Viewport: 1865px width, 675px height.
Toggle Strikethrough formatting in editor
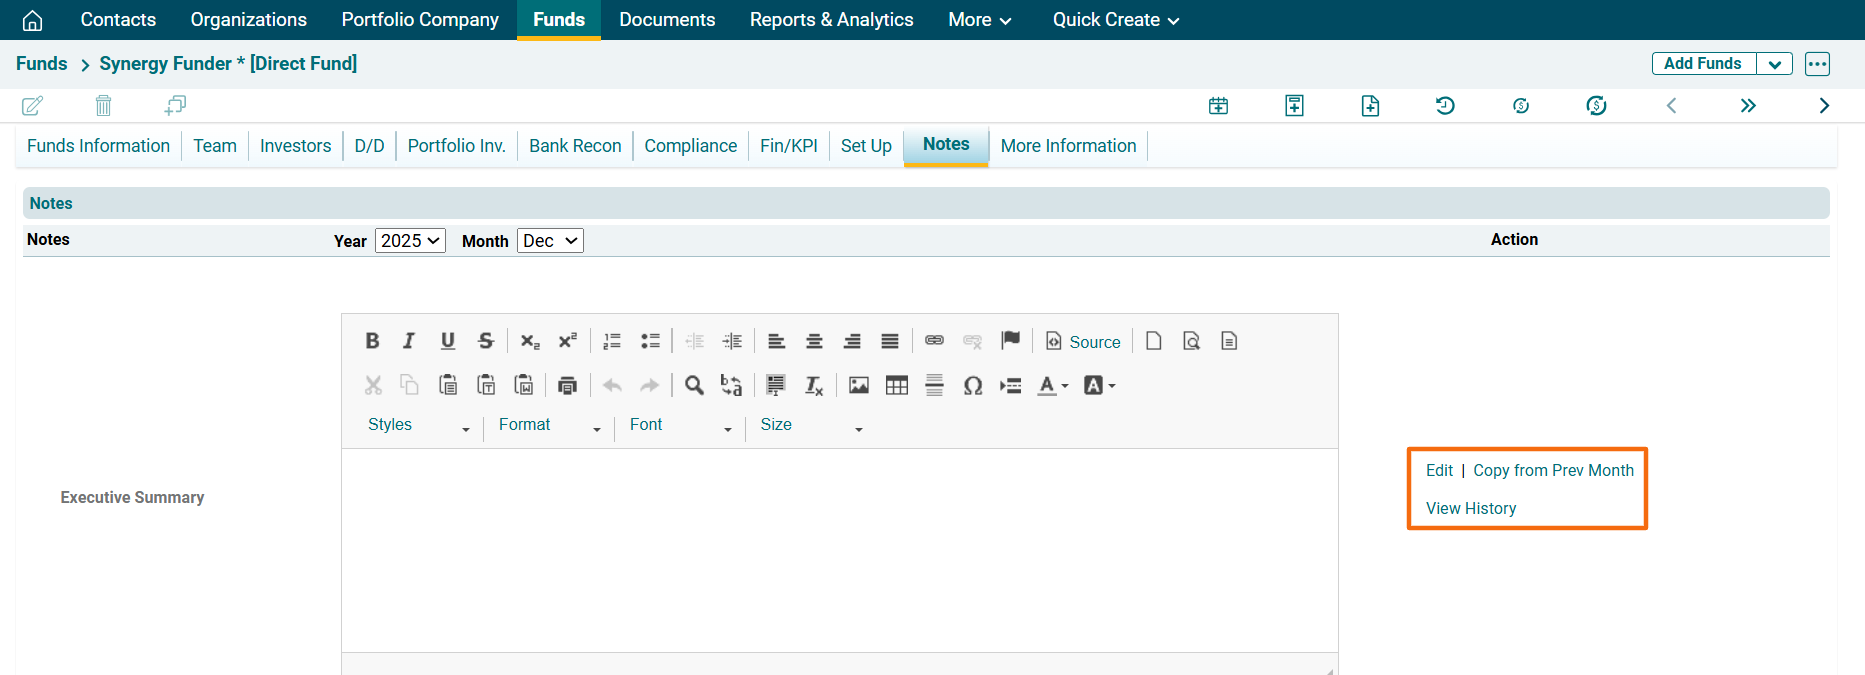tap(486, 341)
